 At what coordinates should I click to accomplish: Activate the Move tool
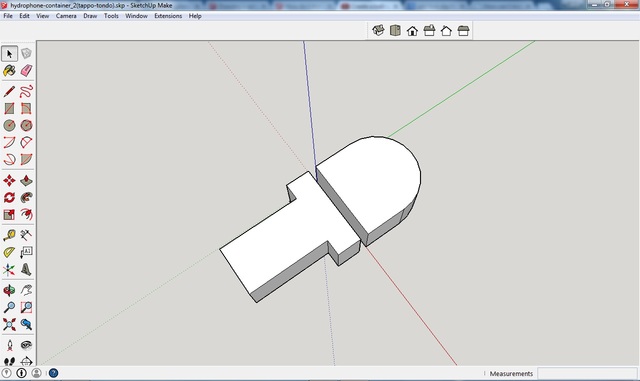(x=9, y=180)
